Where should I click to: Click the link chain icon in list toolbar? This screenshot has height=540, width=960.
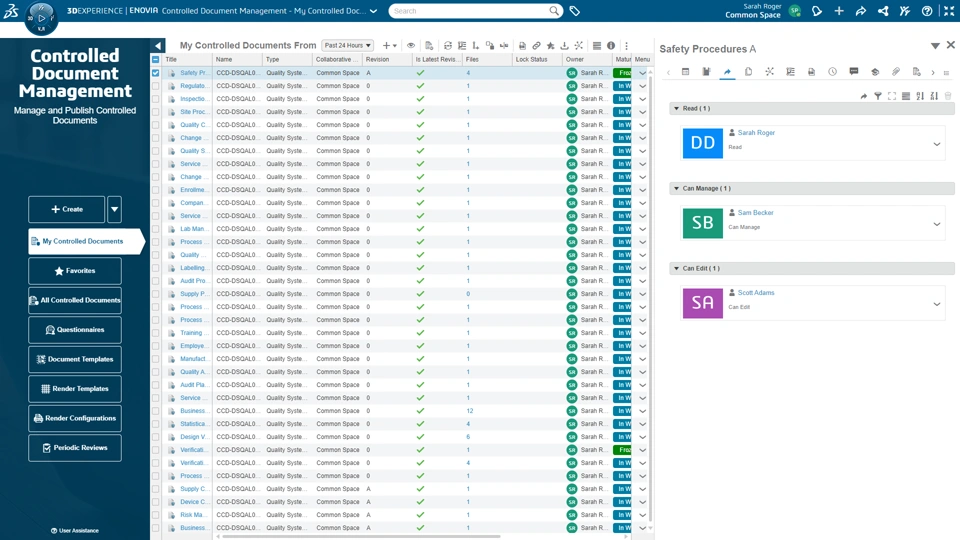[x=536, y=45]
